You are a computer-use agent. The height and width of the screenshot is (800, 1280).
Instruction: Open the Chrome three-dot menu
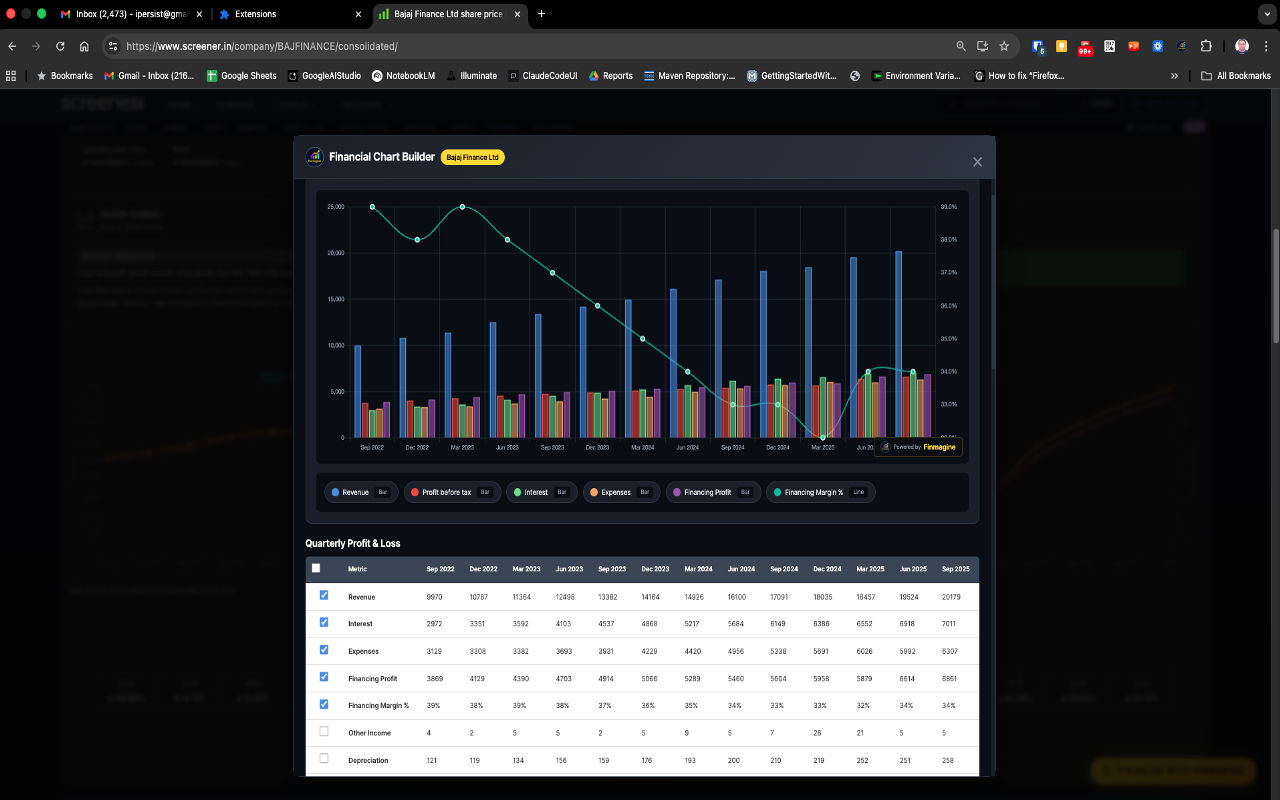pyautogui.click(x=1266, y=46)
